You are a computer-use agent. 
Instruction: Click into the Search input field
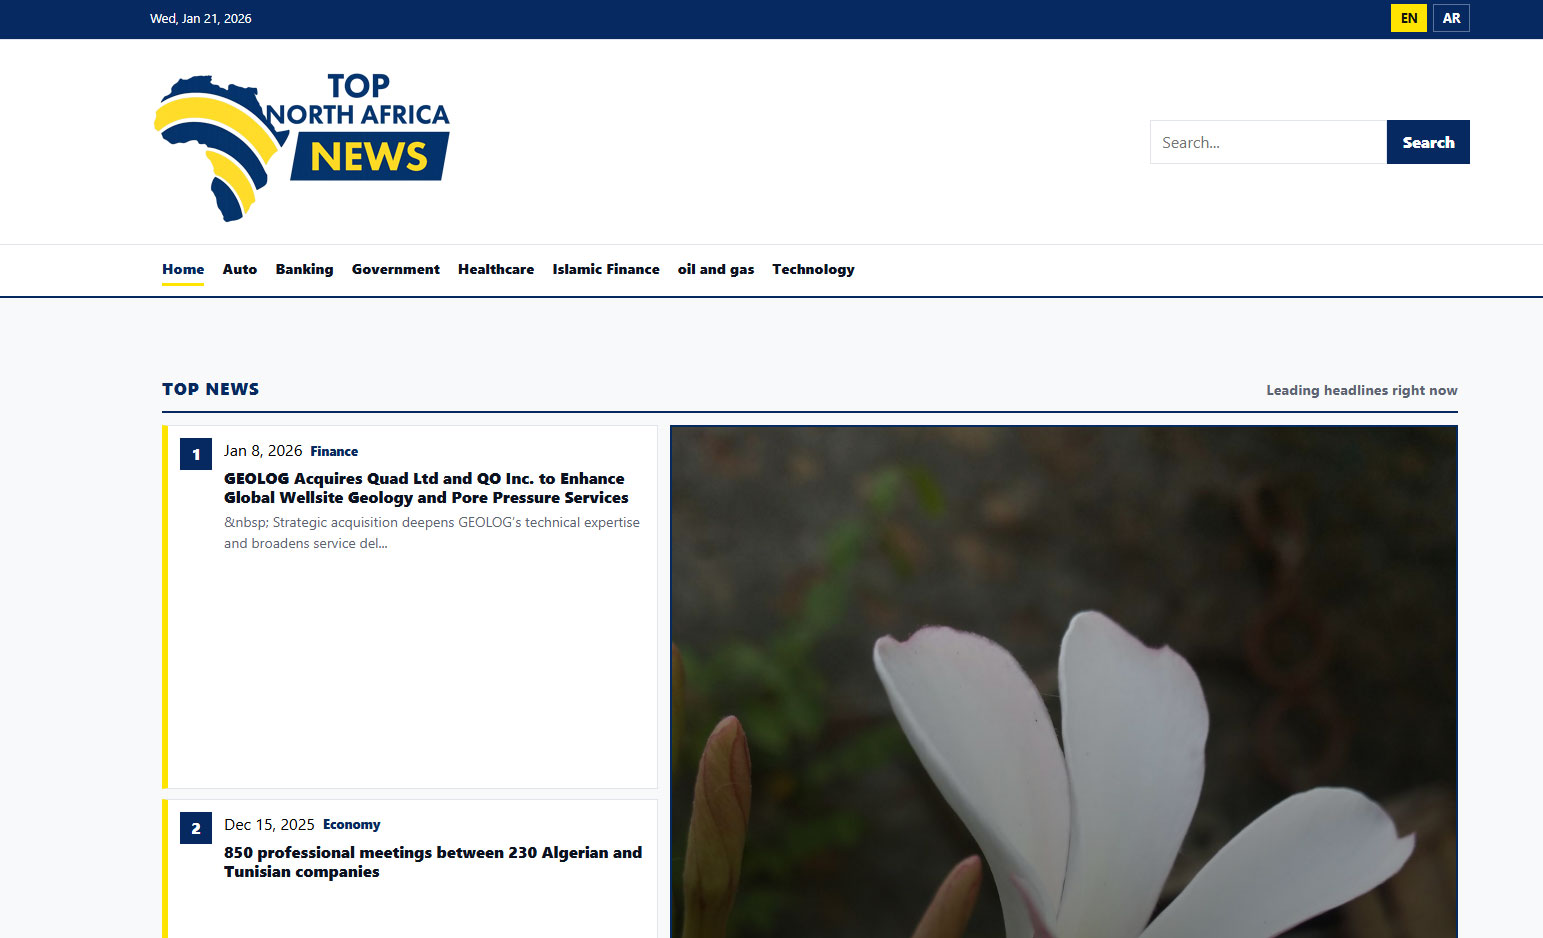(x=1267, y=142)
